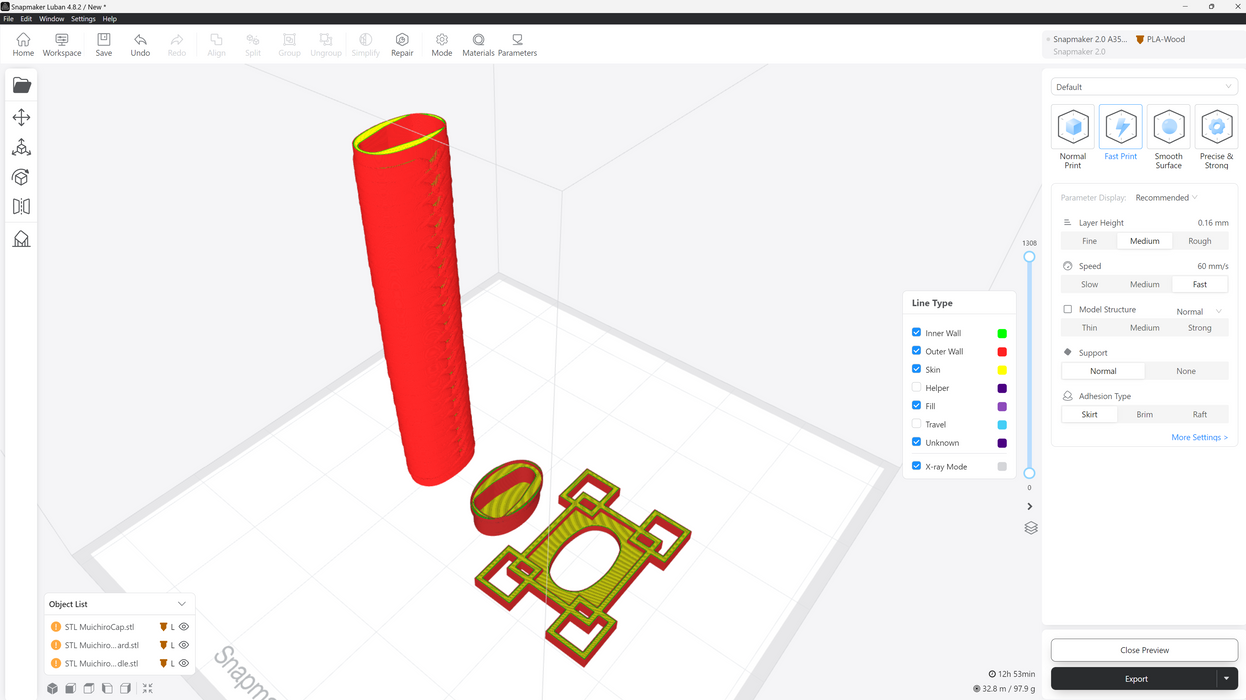Hide STL MuichiroCap.stl with eye icon
The image size is (1246, 700).
184,627
